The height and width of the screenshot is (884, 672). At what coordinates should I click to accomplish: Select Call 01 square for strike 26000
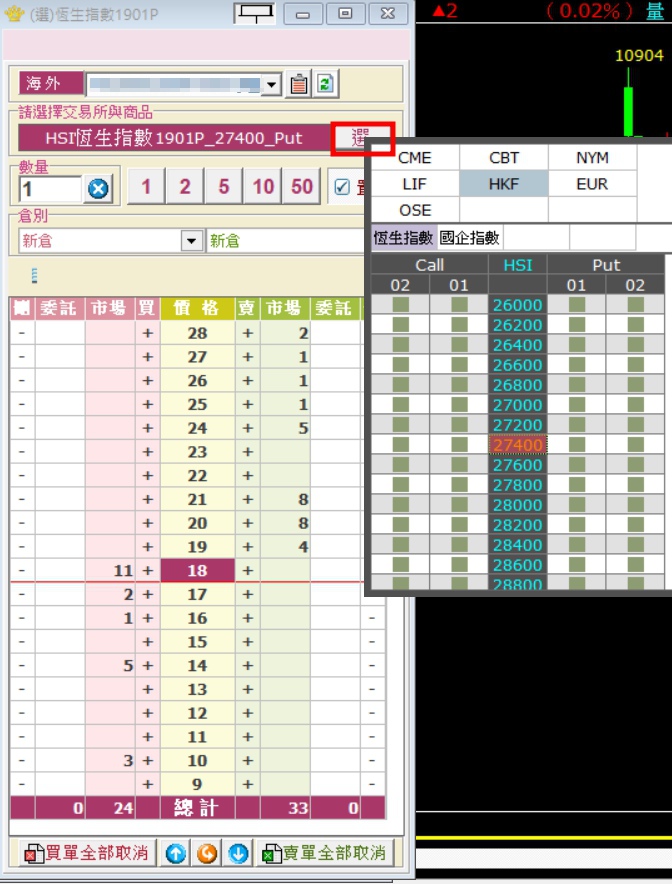459,305
